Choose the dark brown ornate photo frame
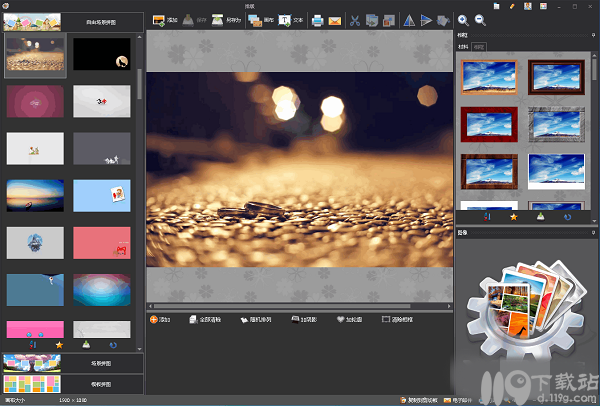The height and width of the screenshot is (406, 600). point(556,77)
